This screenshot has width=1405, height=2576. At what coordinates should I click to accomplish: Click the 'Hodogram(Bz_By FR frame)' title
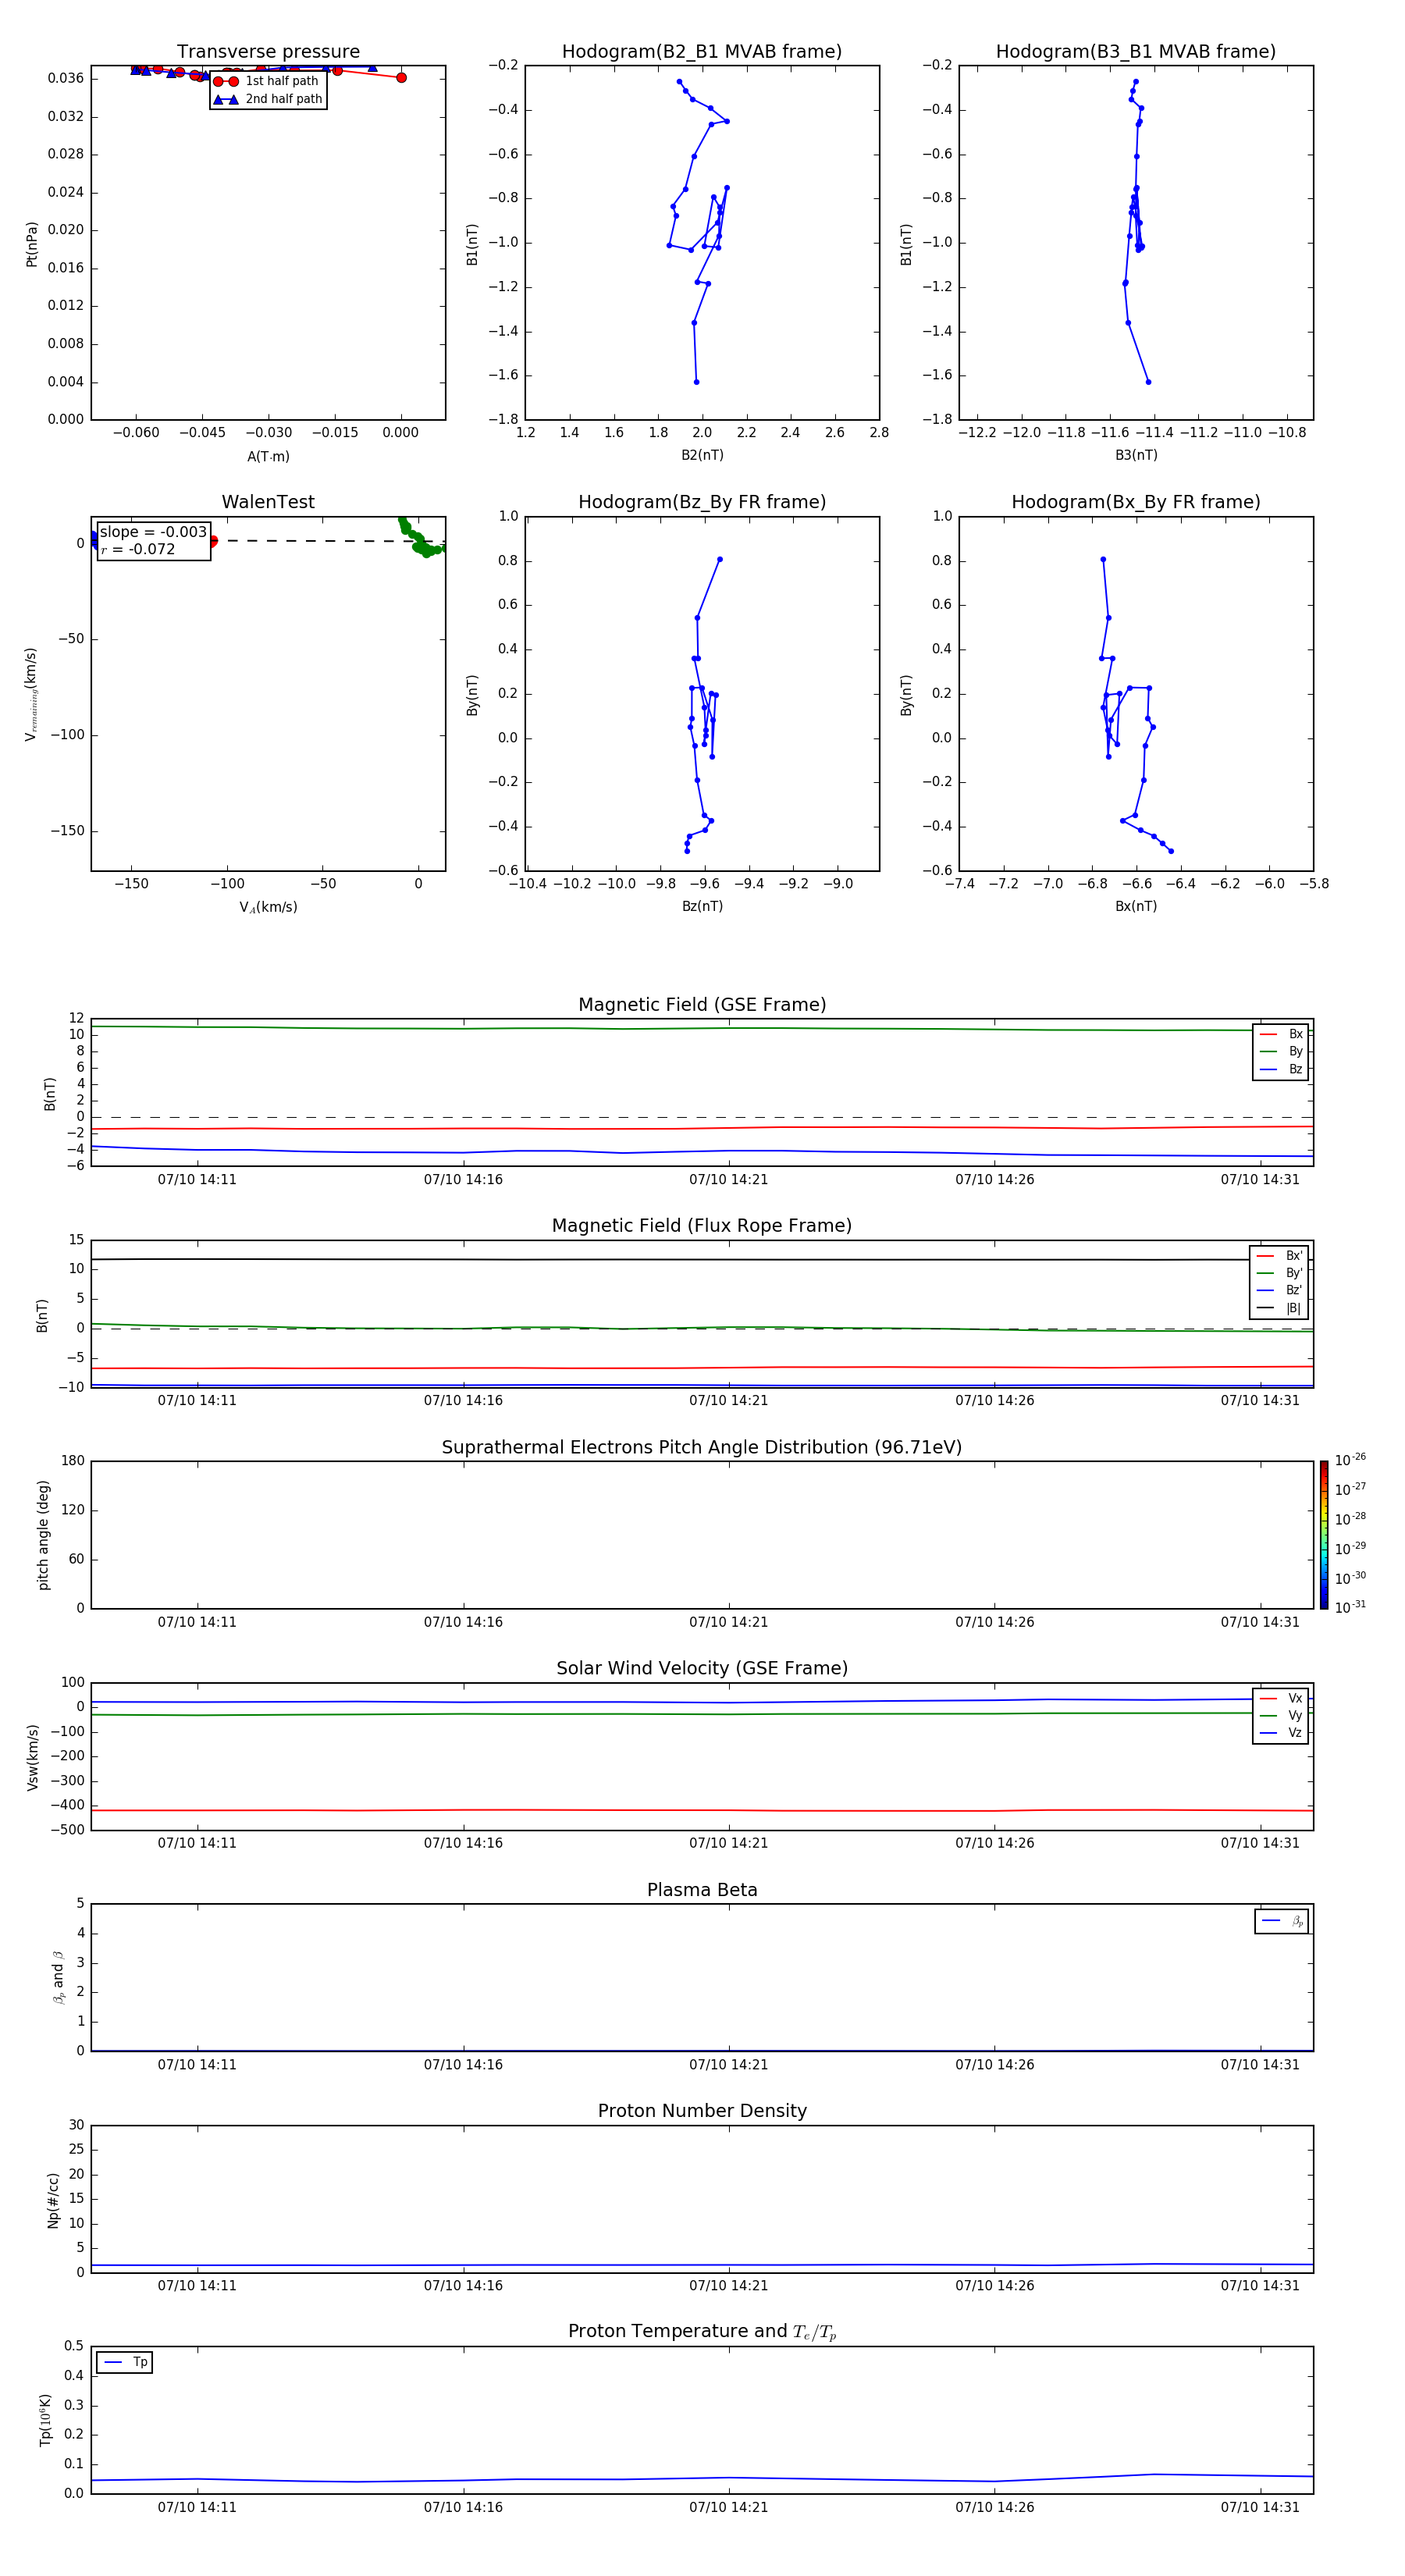[702, 502]
